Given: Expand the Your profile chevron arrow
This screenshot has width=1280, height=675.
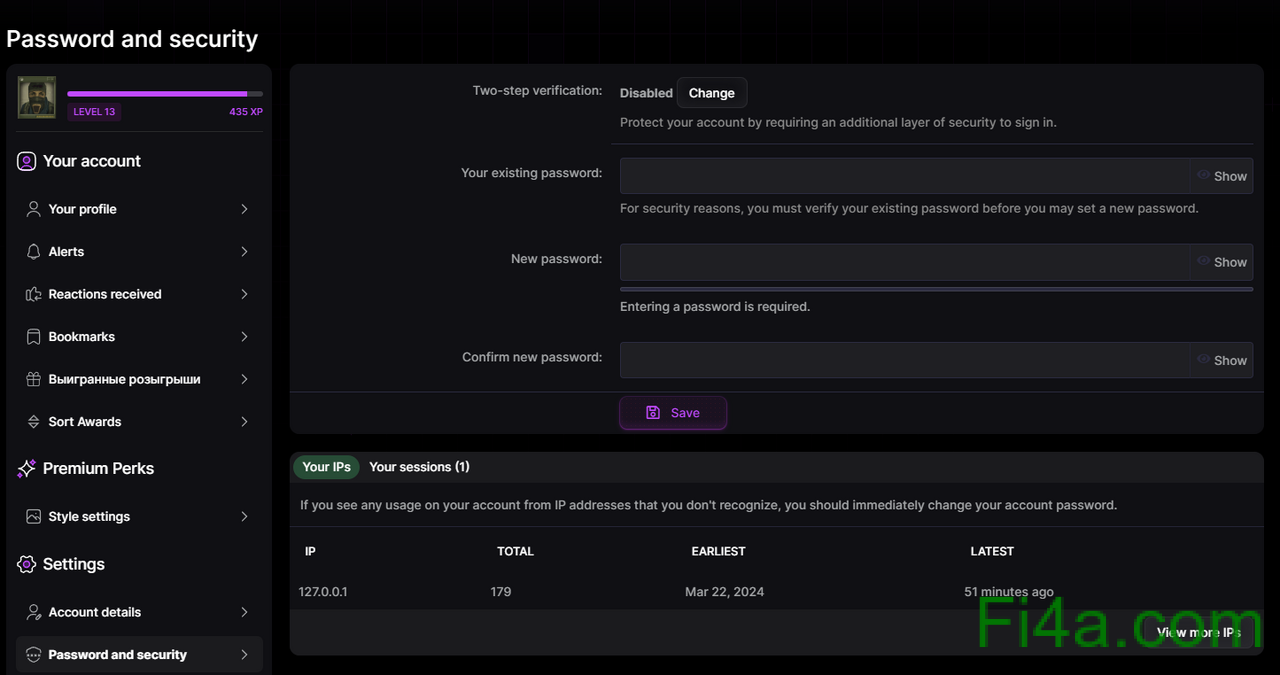Looking at the screenshot, I should [x=244, y=209].
